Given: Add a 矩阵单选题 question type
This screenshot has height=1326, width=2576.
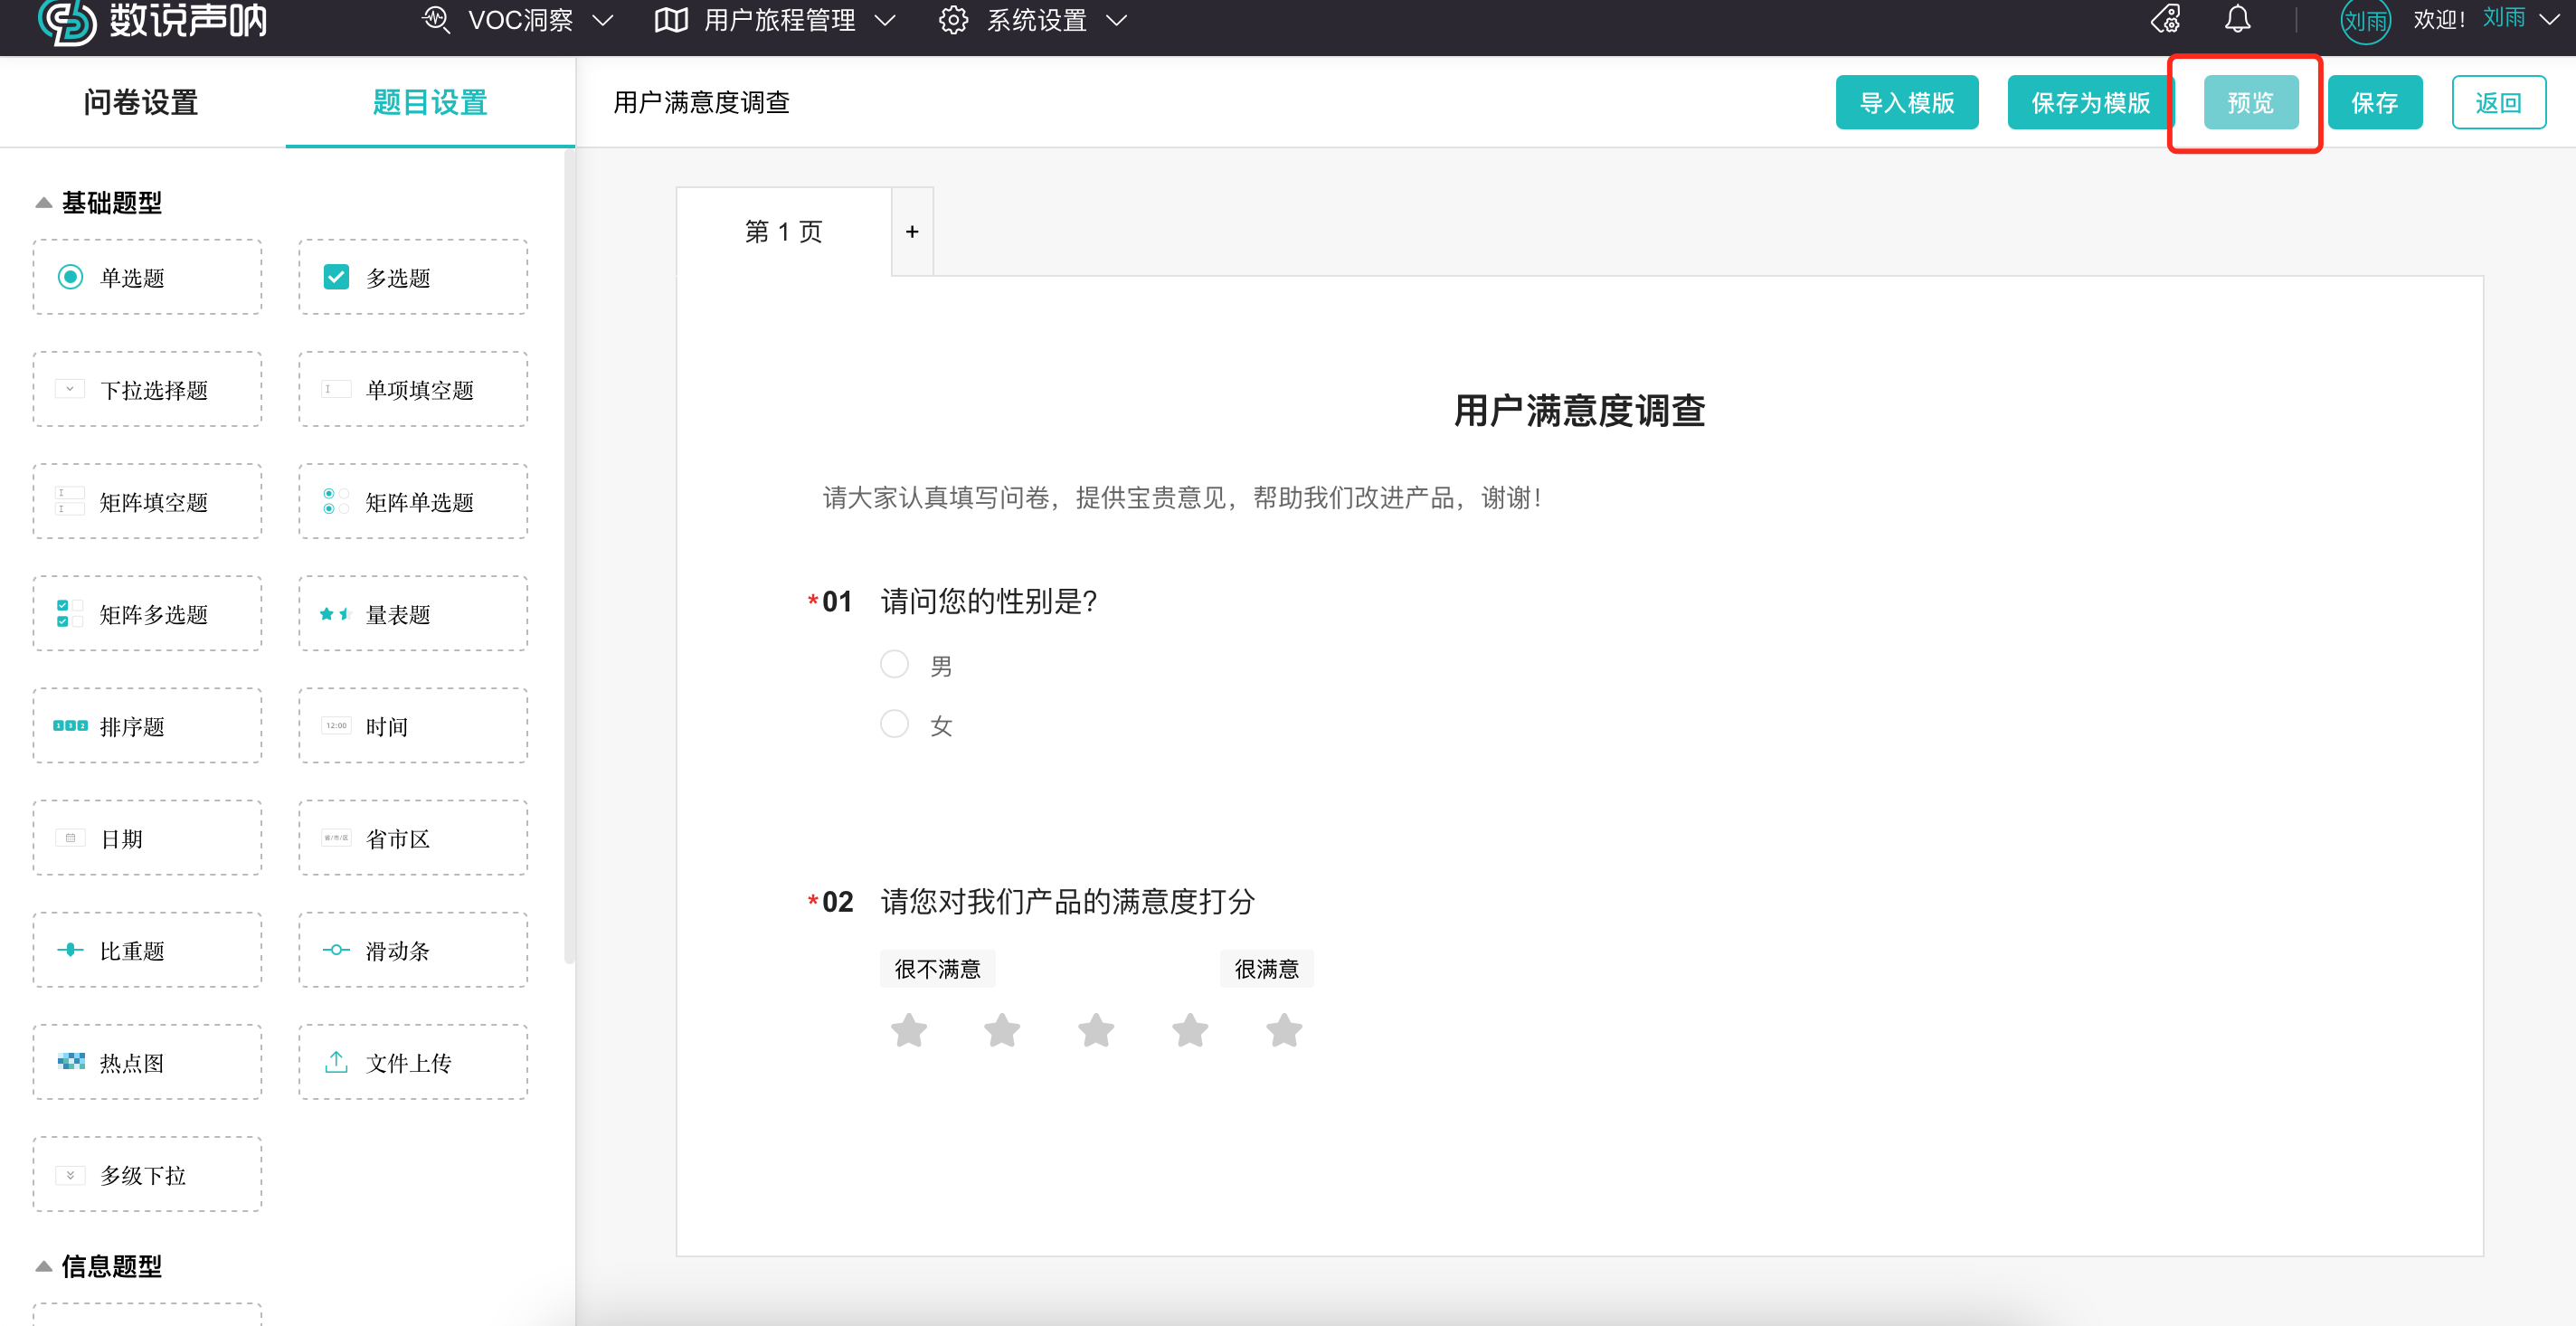Looking at the screenshot, I should click(413, 501).
